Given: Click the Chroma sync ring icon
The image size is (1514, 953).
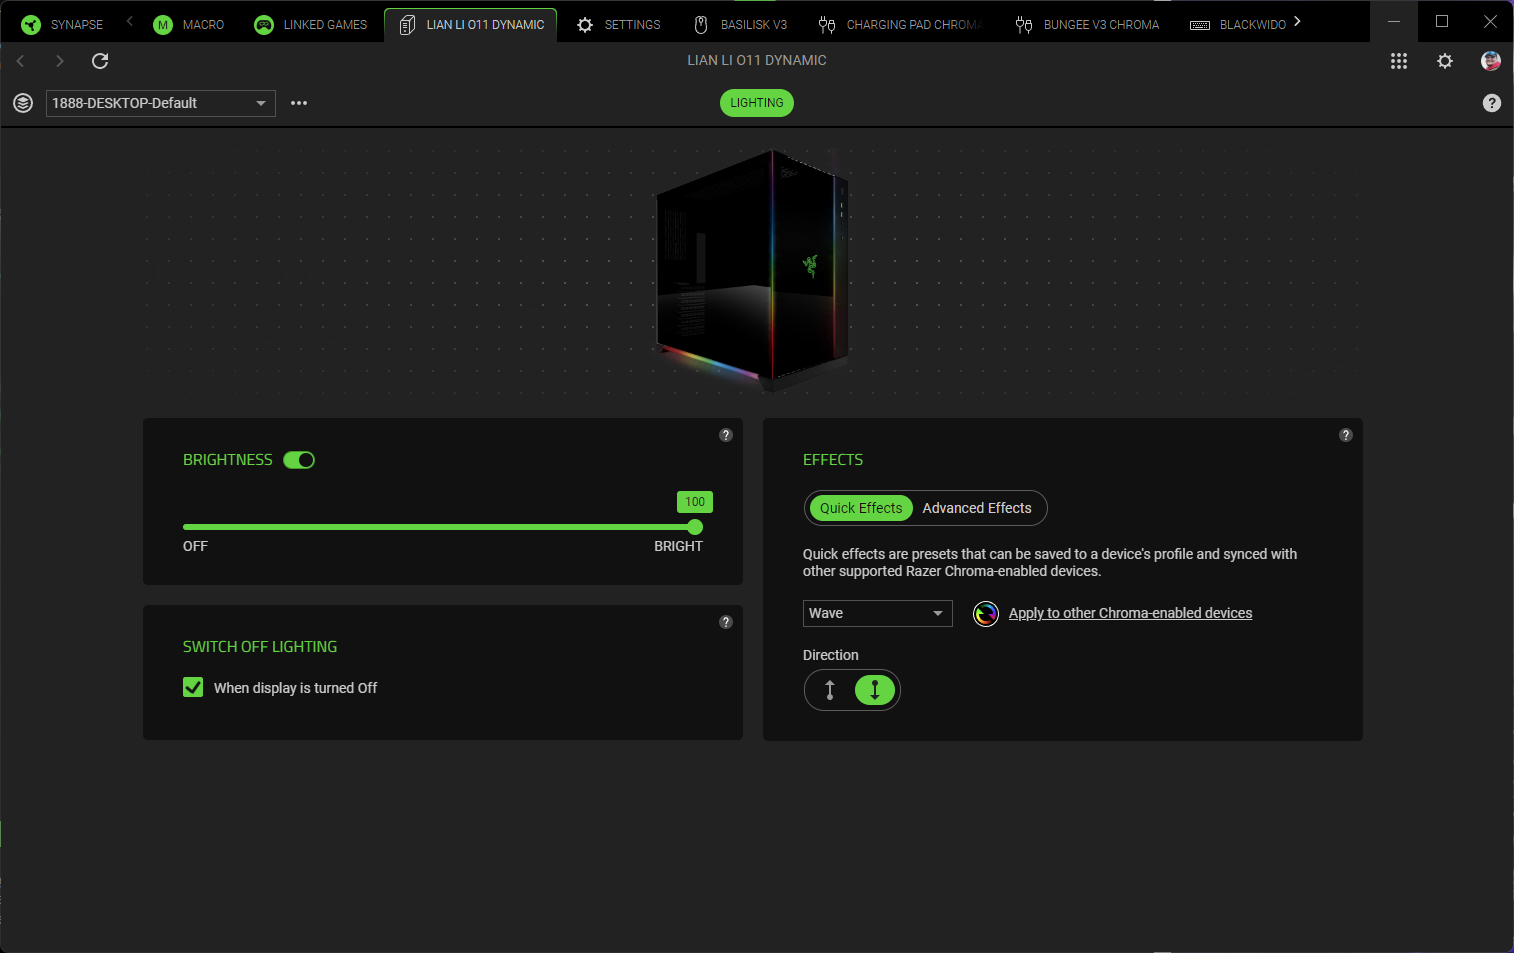Looking at the screenshot, I should [x=986, y=614].
